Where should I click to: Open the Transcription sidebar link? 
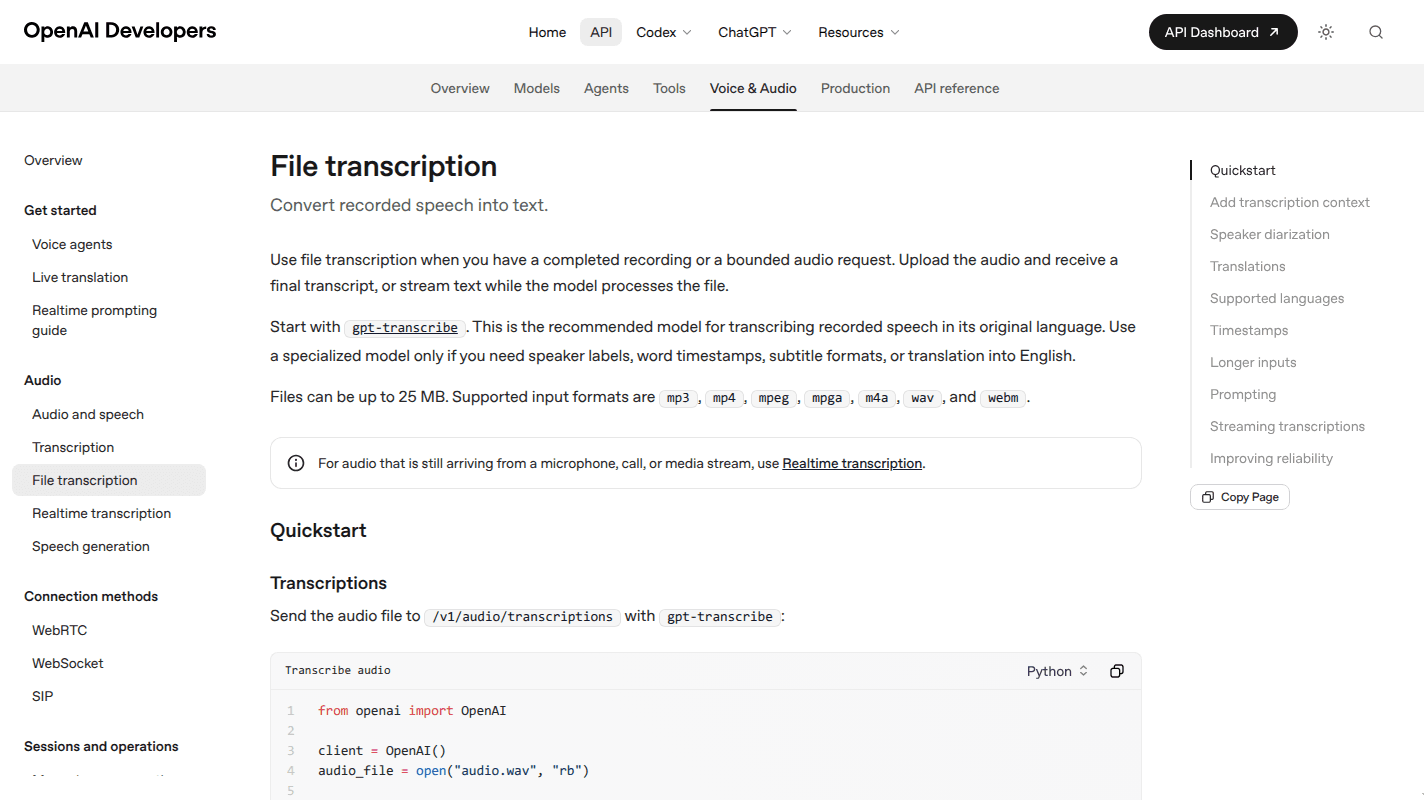[73, 447]
